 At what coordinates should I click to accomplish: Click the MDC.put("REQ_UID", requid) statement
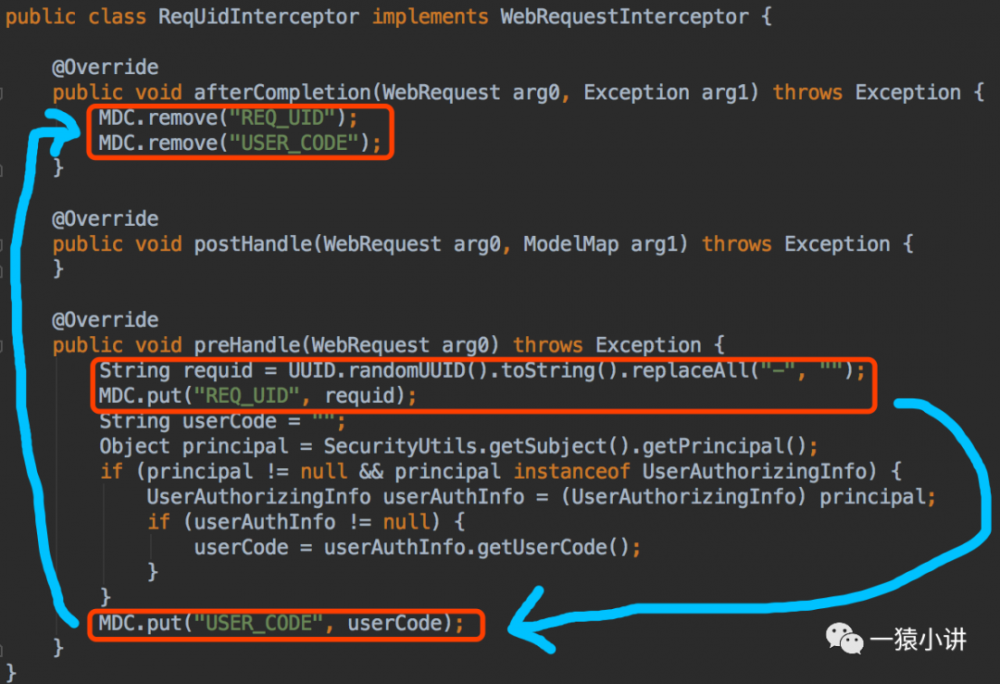tap(258, 396)
